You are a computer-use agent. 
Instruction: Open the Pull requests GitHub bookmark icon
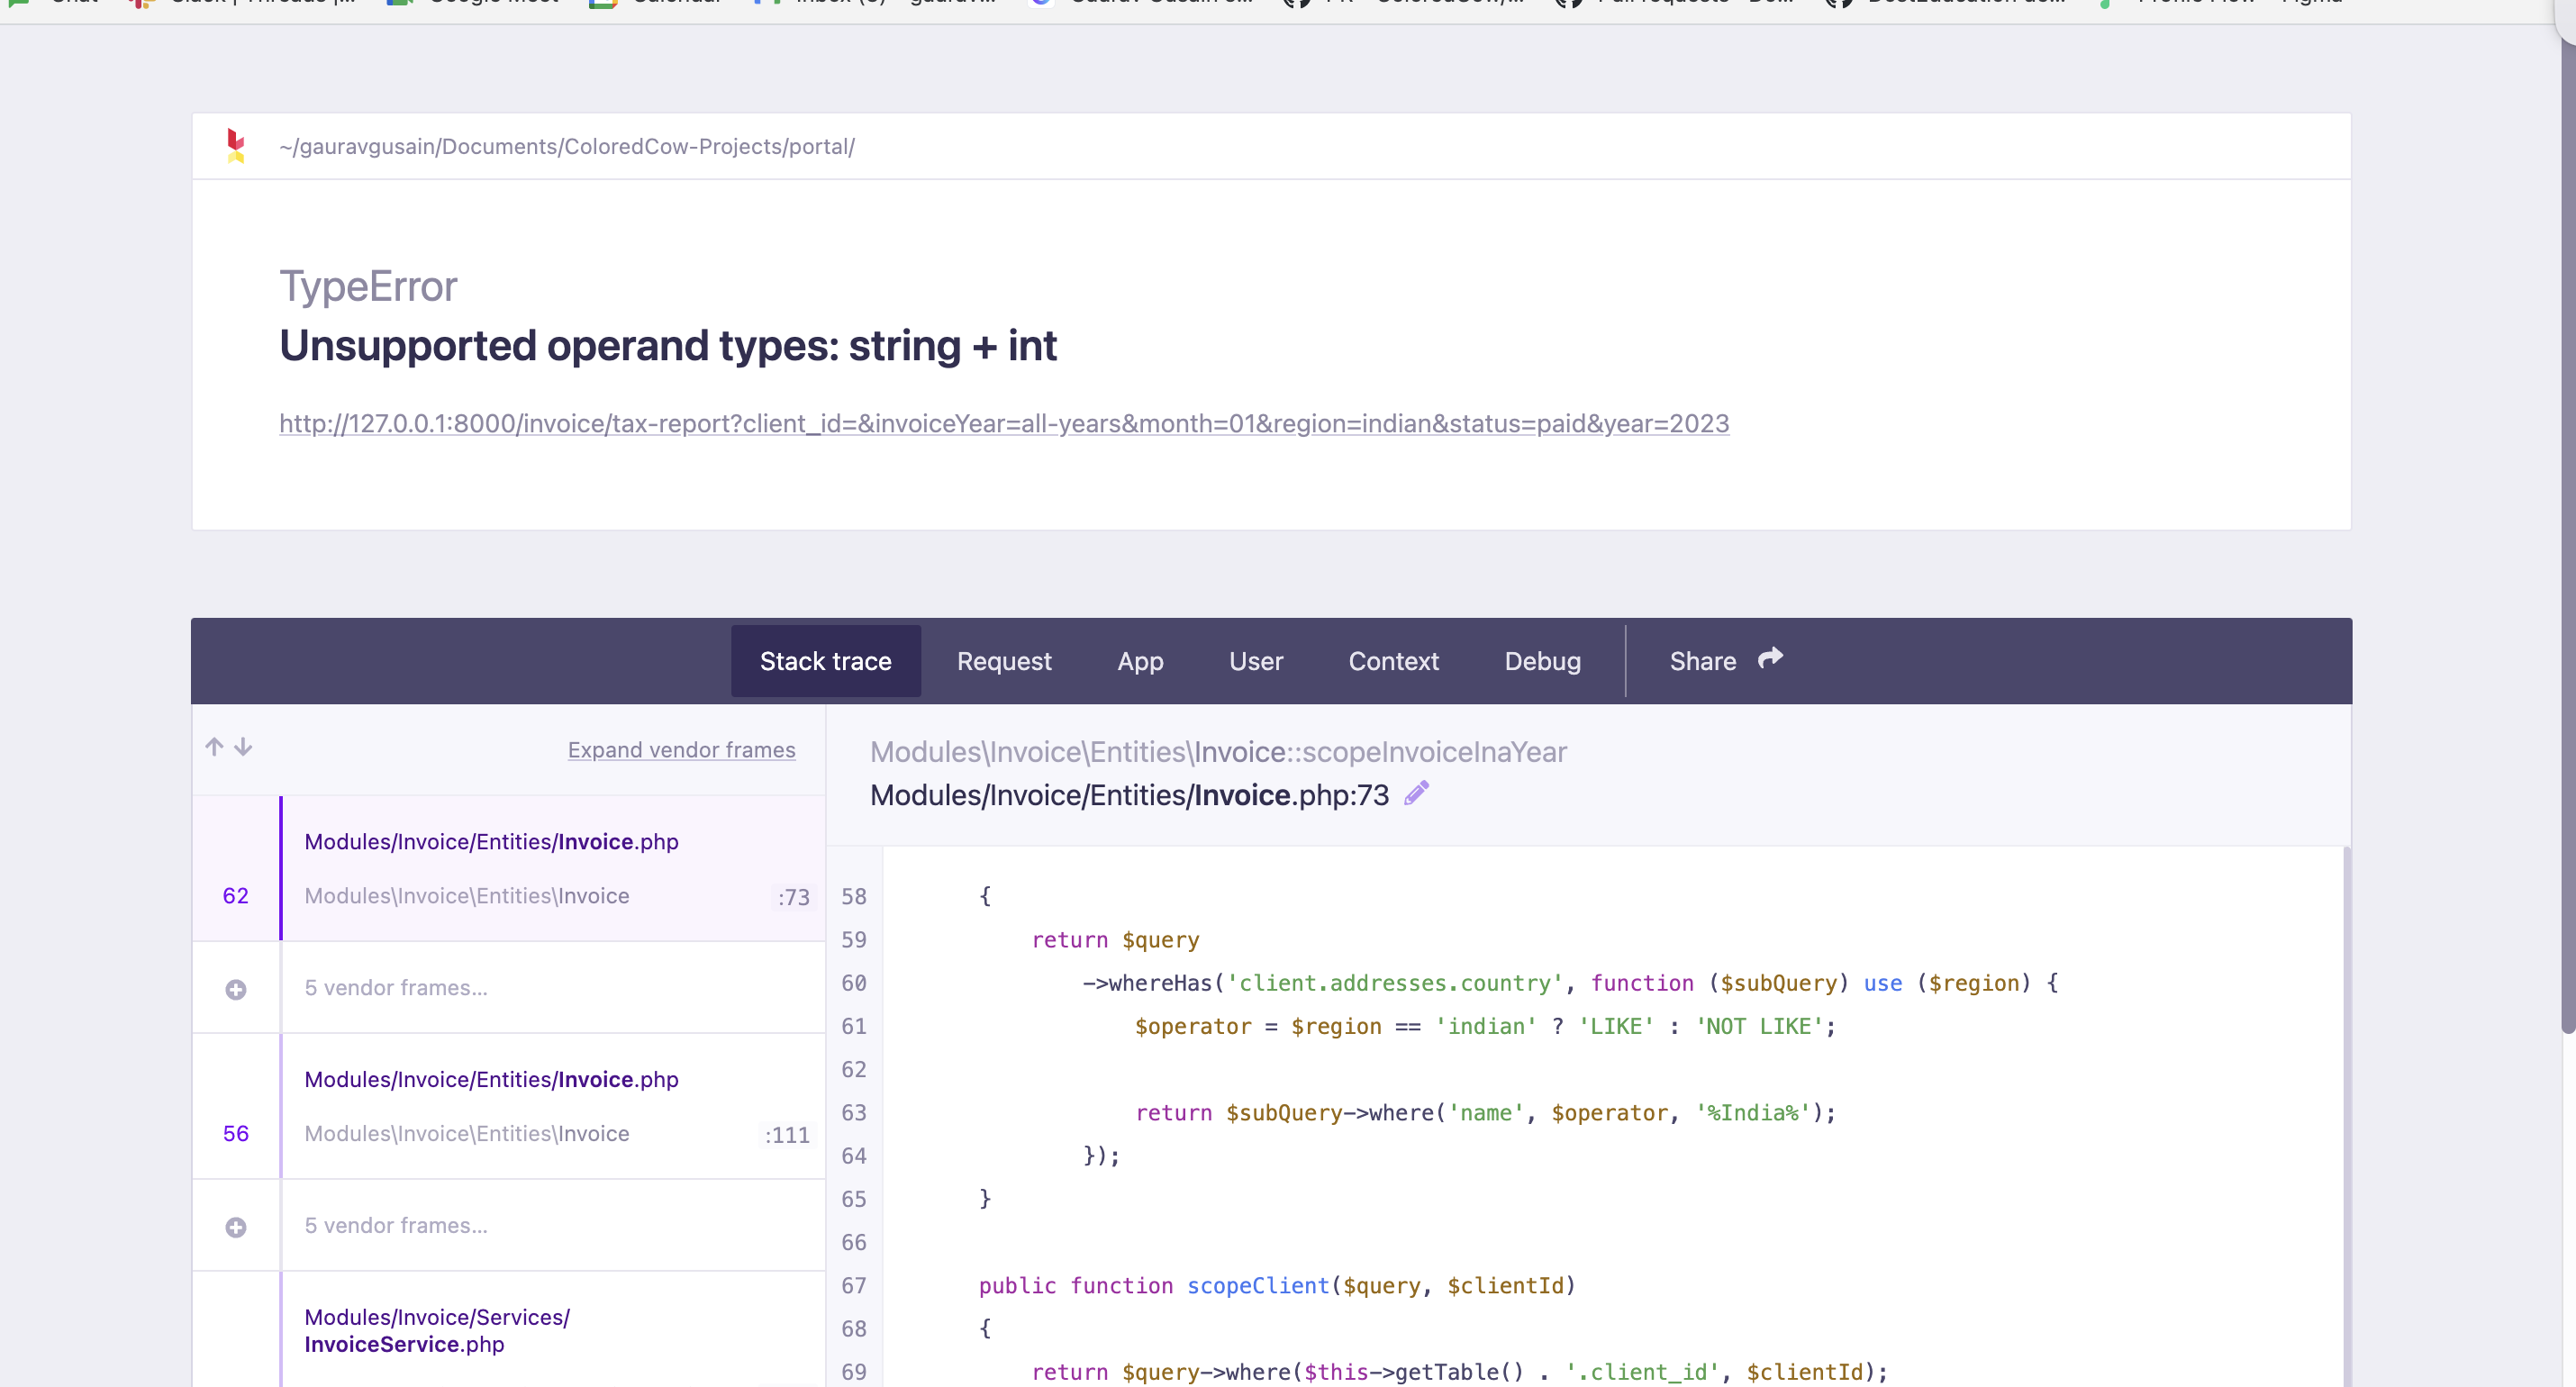point(1568,3)
